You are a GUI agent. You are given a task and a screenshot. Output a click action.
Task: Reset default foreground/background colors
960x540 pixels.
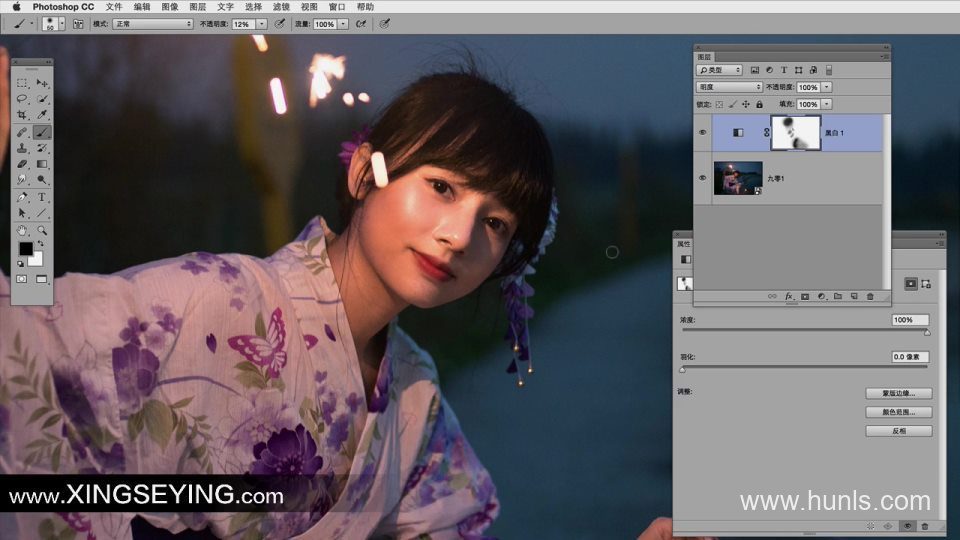pos(21,264)
